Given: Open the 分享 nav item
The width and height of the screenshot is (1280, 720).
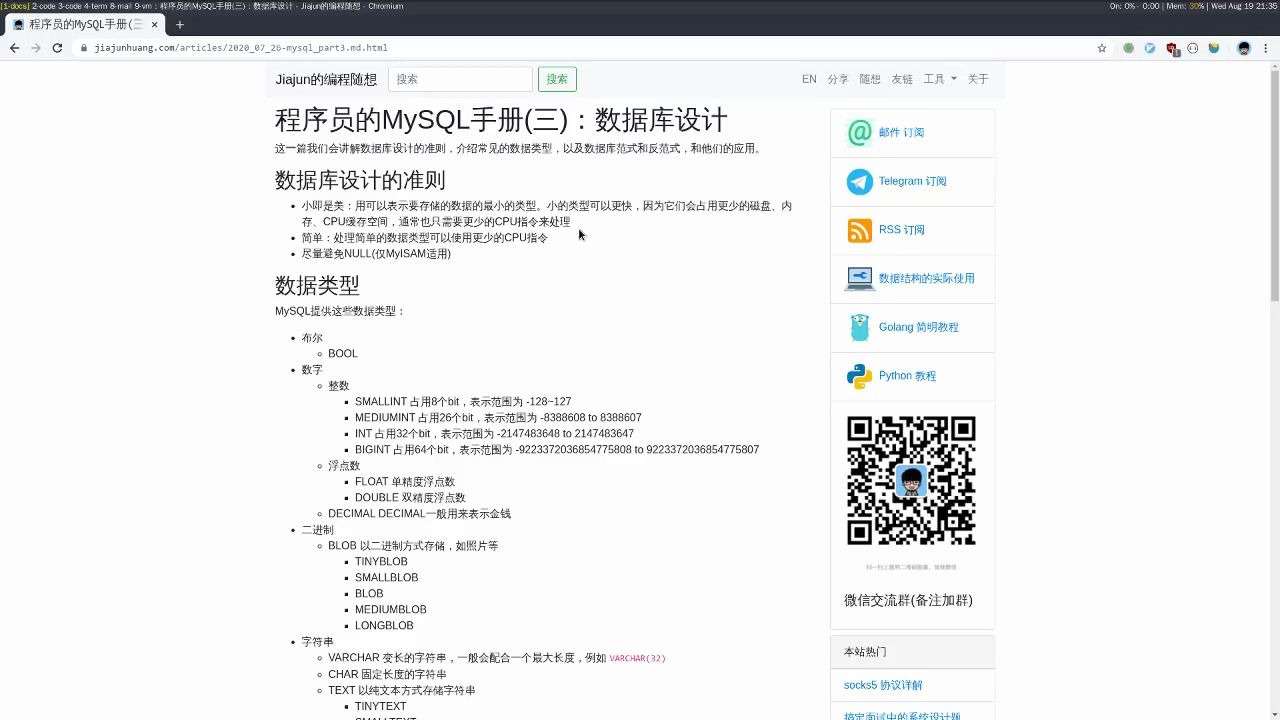Looking at the screenshot, I should (x=838, y=79).
